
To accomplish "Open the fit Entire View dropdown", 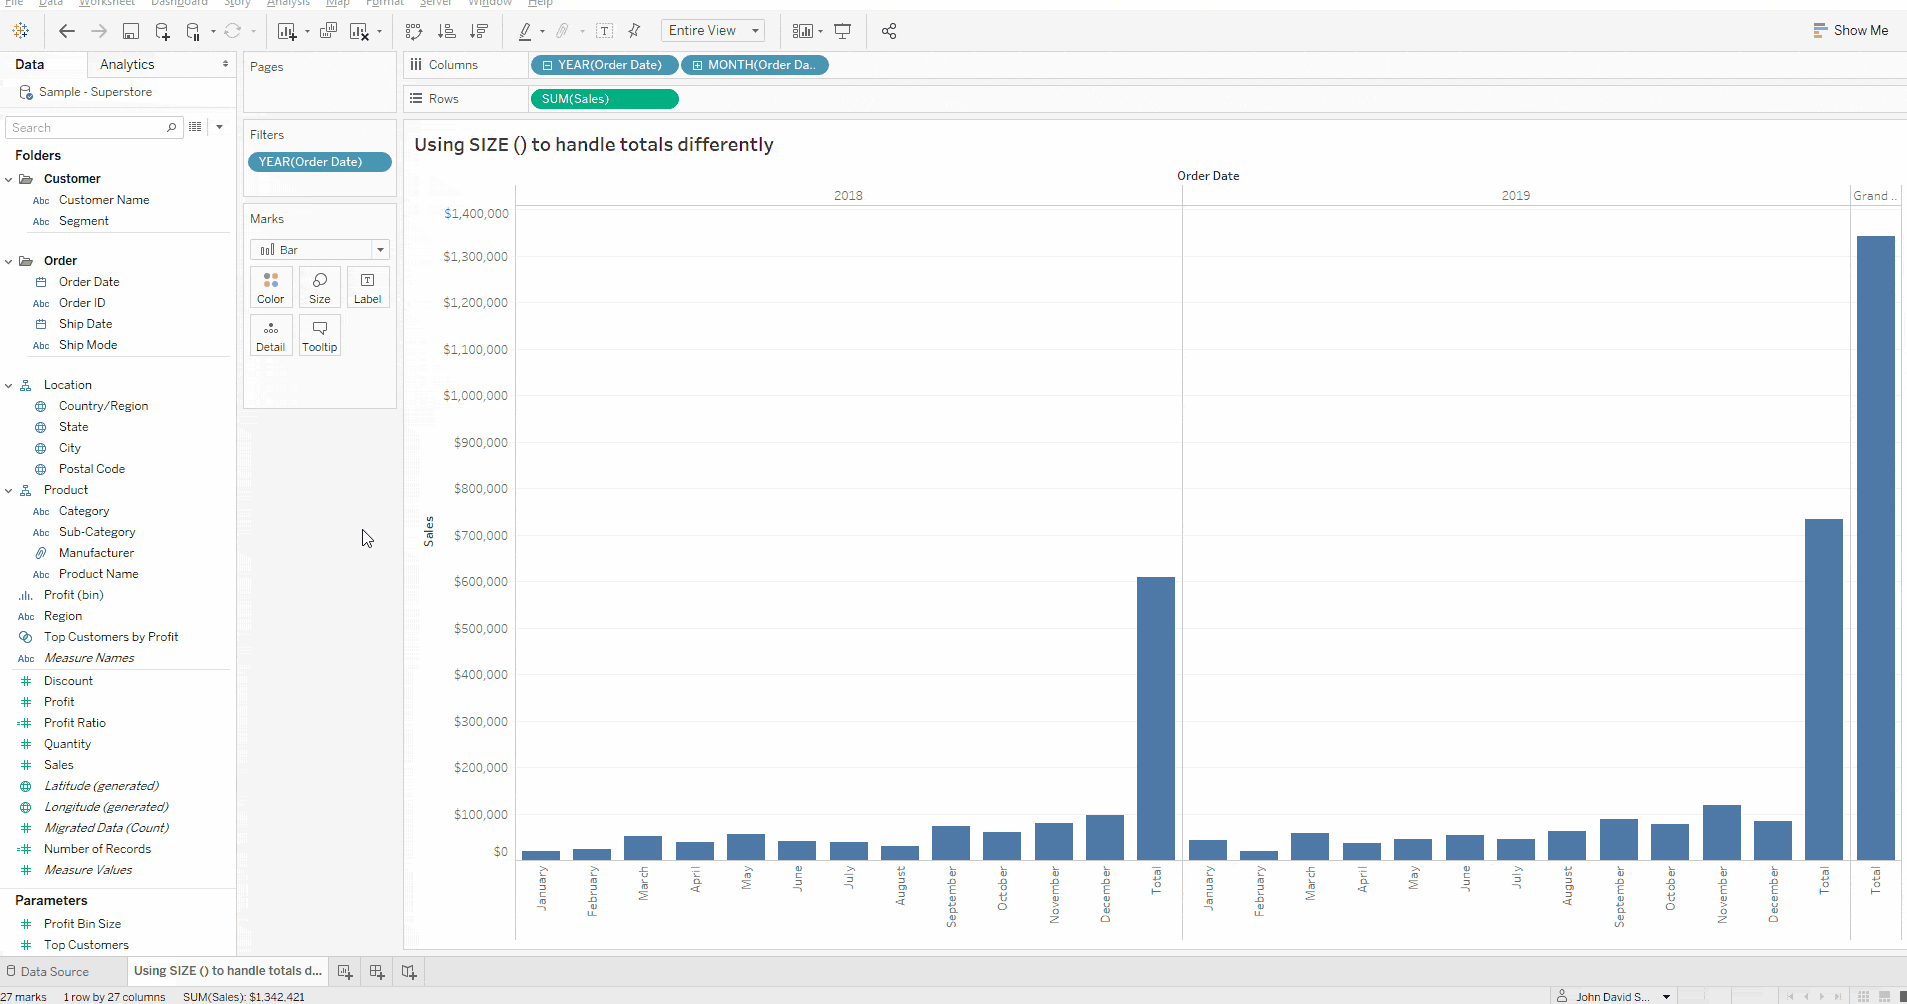I will coord(713,31).
